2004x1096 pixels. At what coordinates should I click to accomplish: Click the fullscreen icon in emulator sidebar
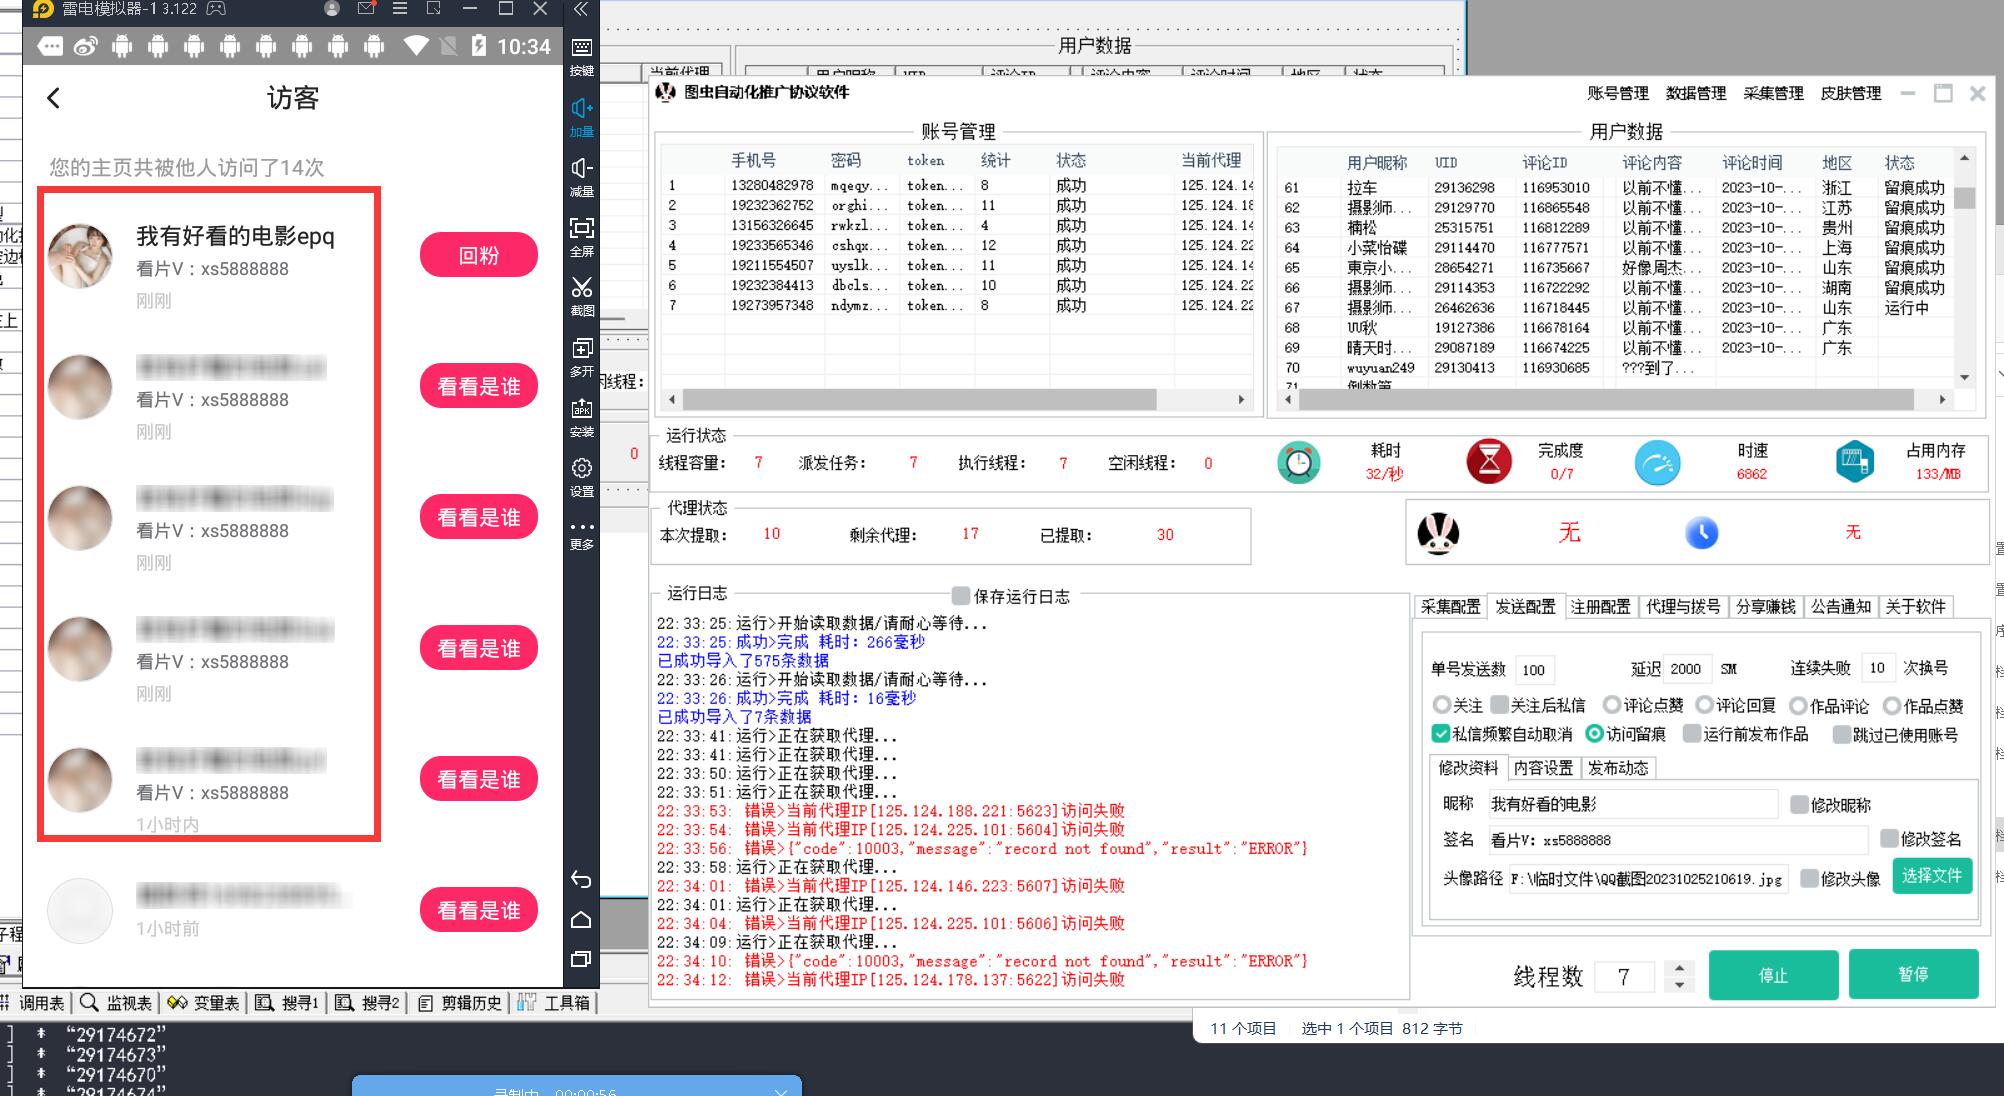[x=582, y=229]
